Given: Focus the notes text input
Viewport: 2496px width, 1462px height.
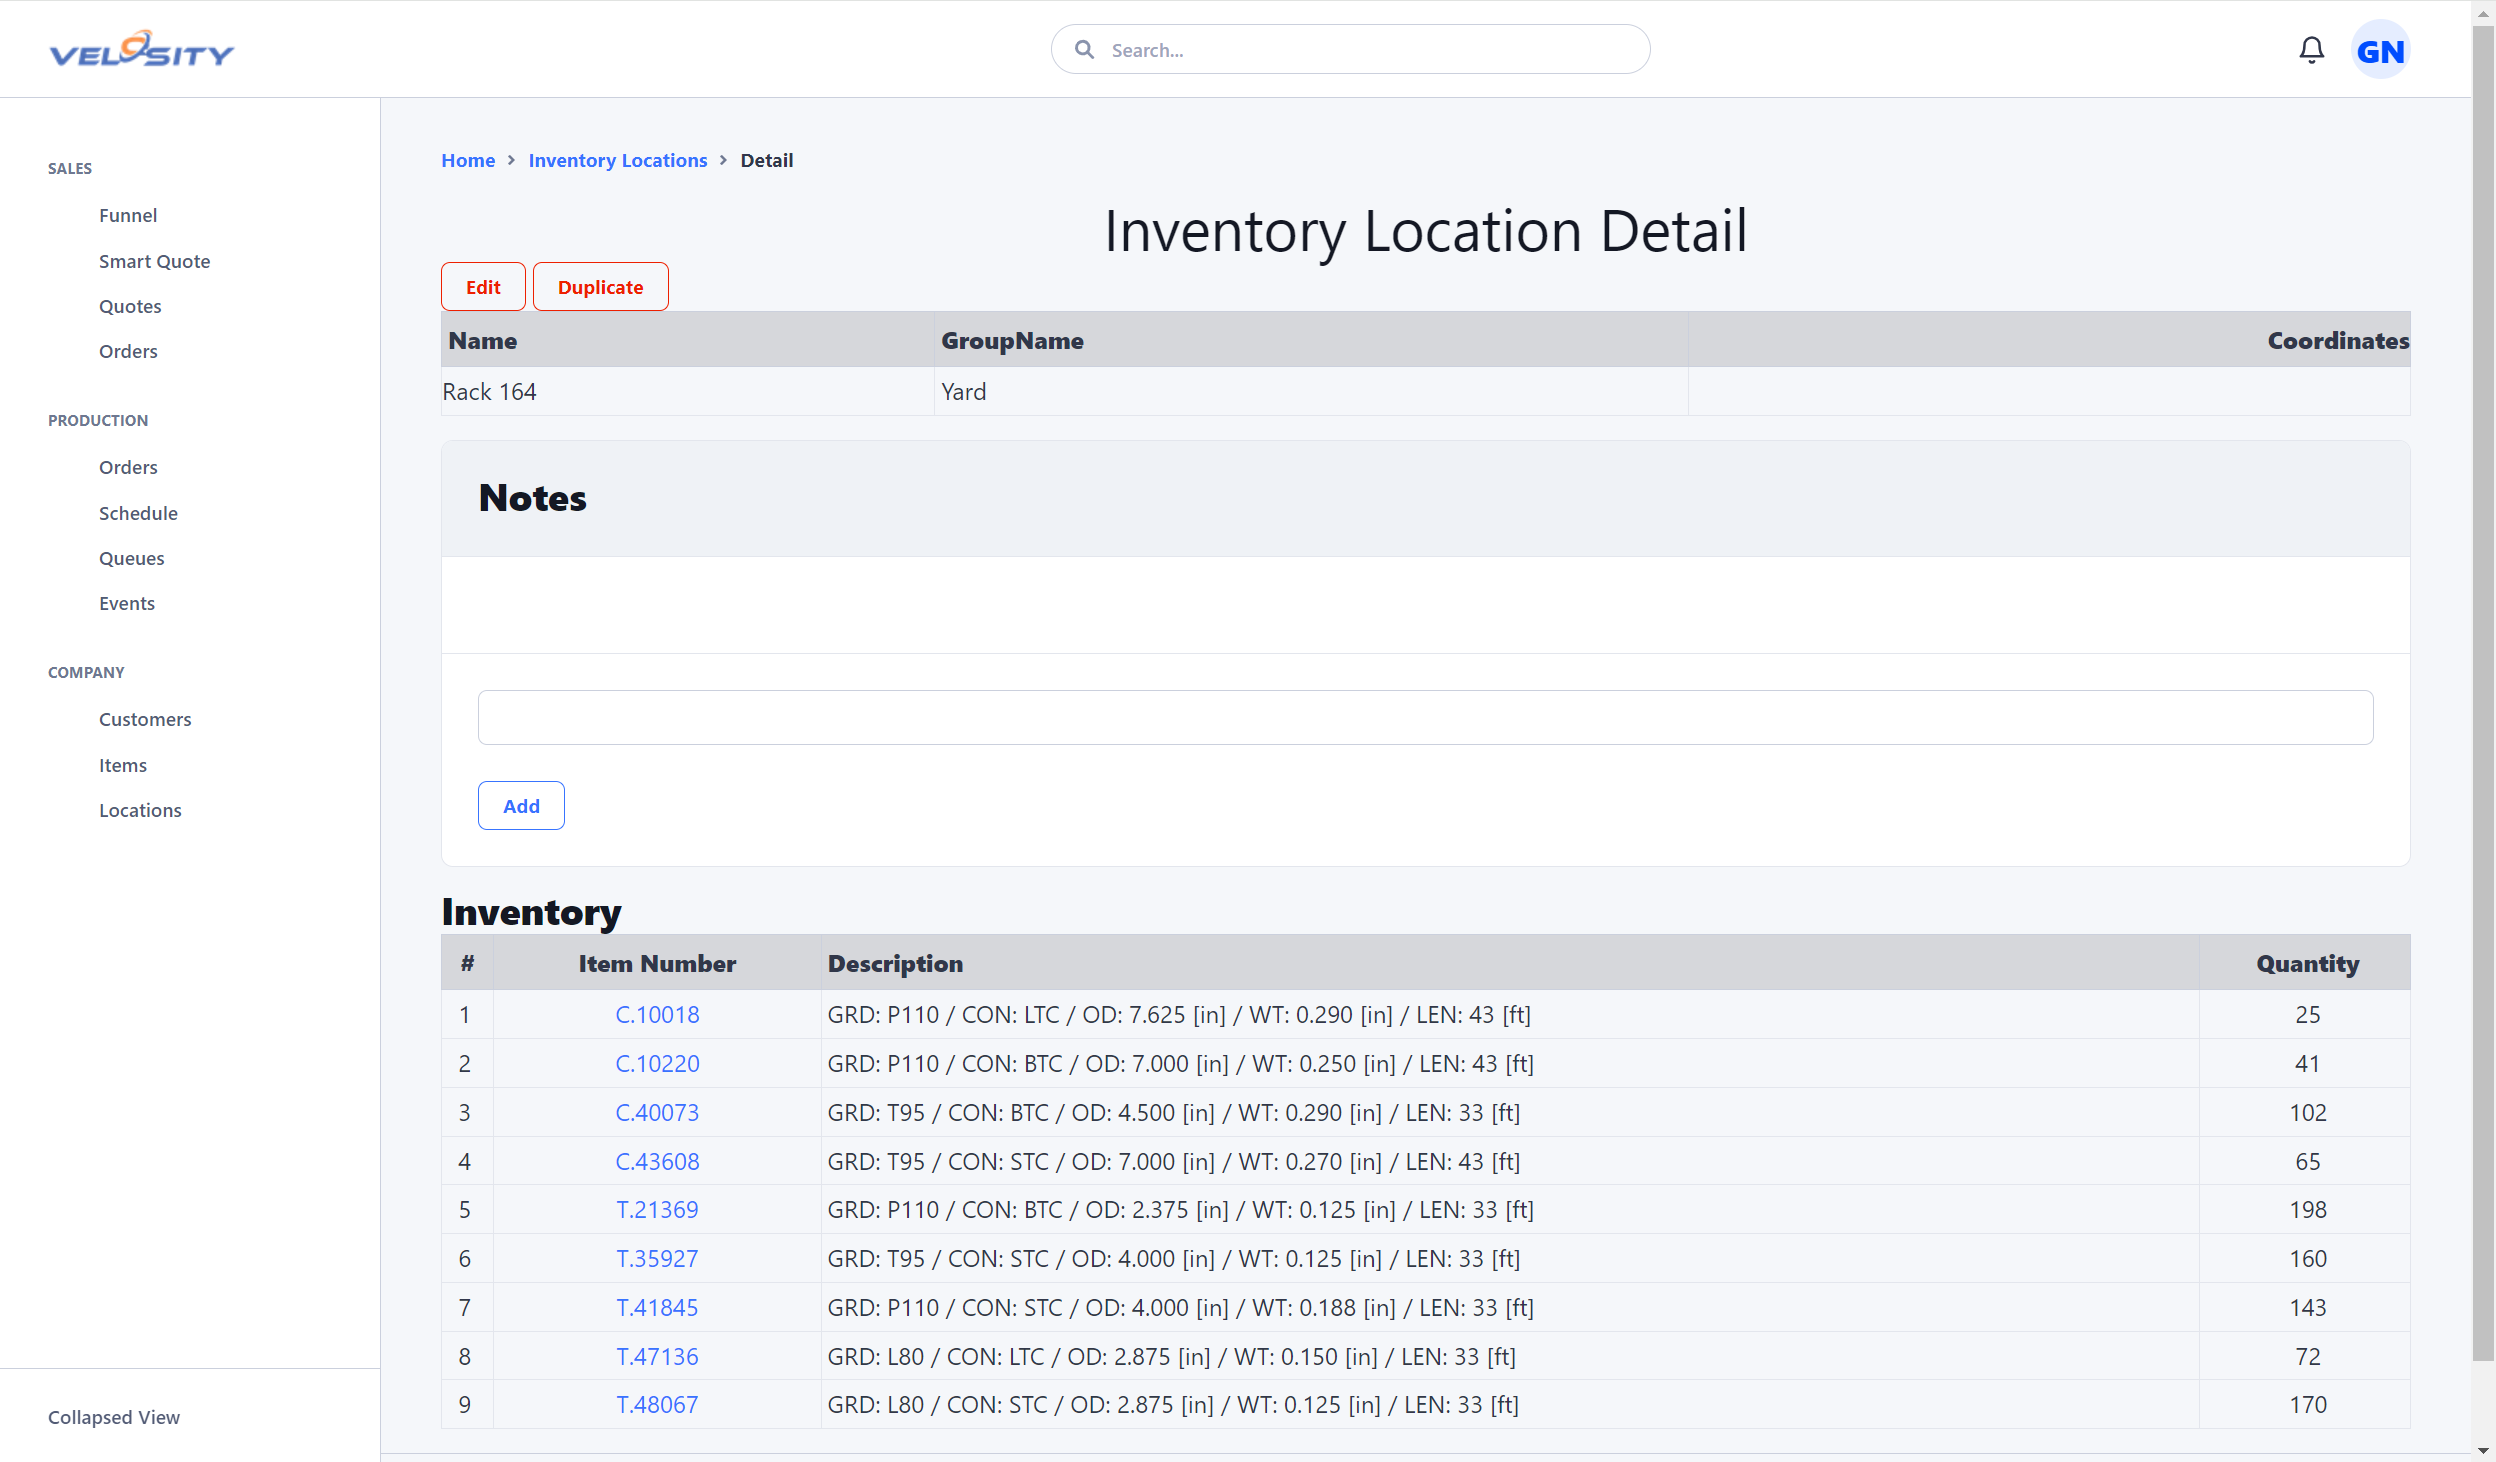Looking at the screenshot, I should pyautogui.click(x=1425, y=717).
